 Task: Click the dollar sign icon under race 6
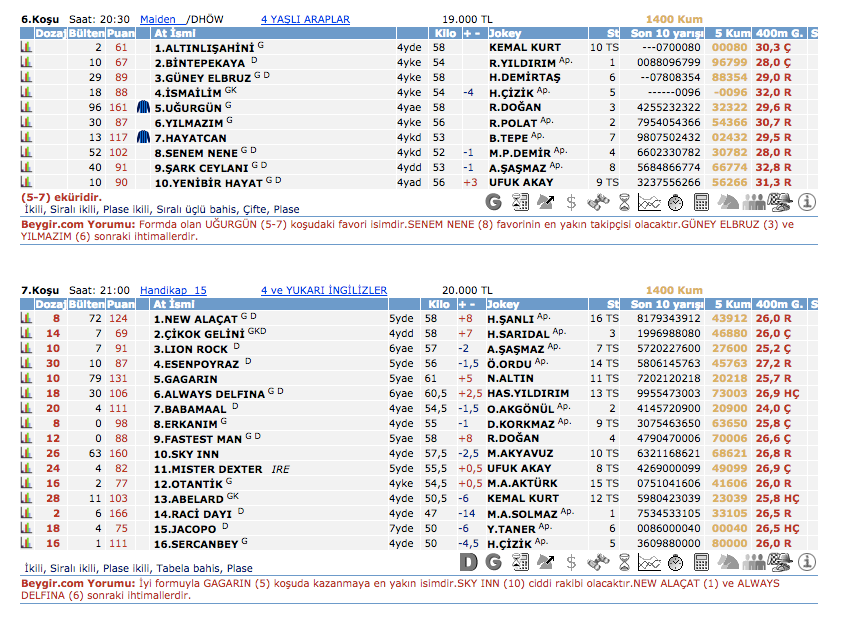(571, 202)
